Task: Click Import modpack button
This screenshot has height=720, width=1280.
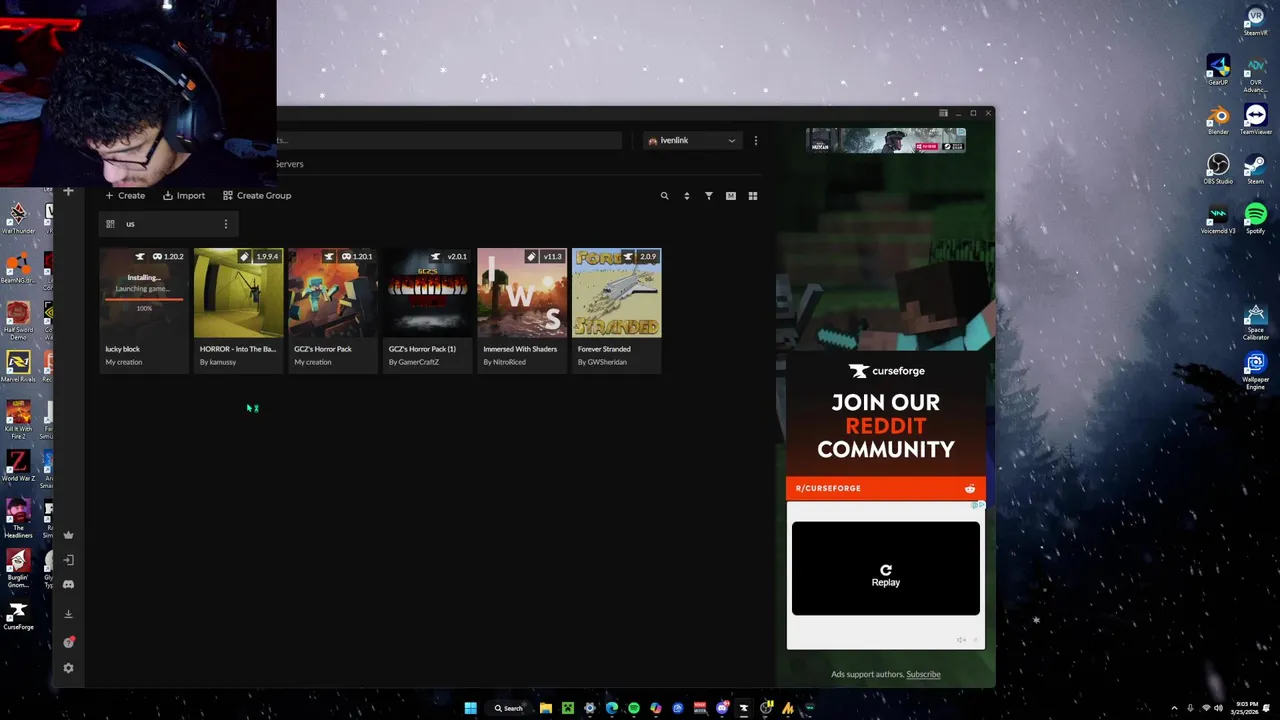Action: (x=184, y=196)
